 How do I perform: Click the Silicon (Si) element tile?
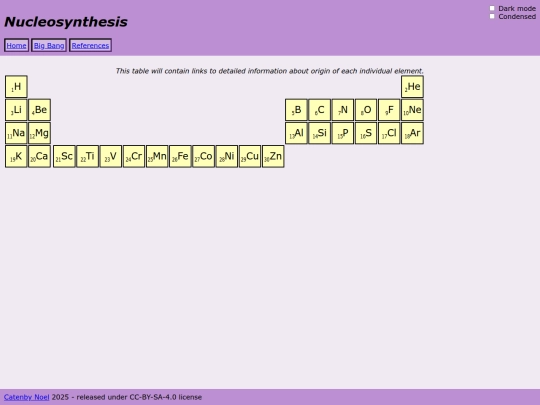tap(320, 133)
